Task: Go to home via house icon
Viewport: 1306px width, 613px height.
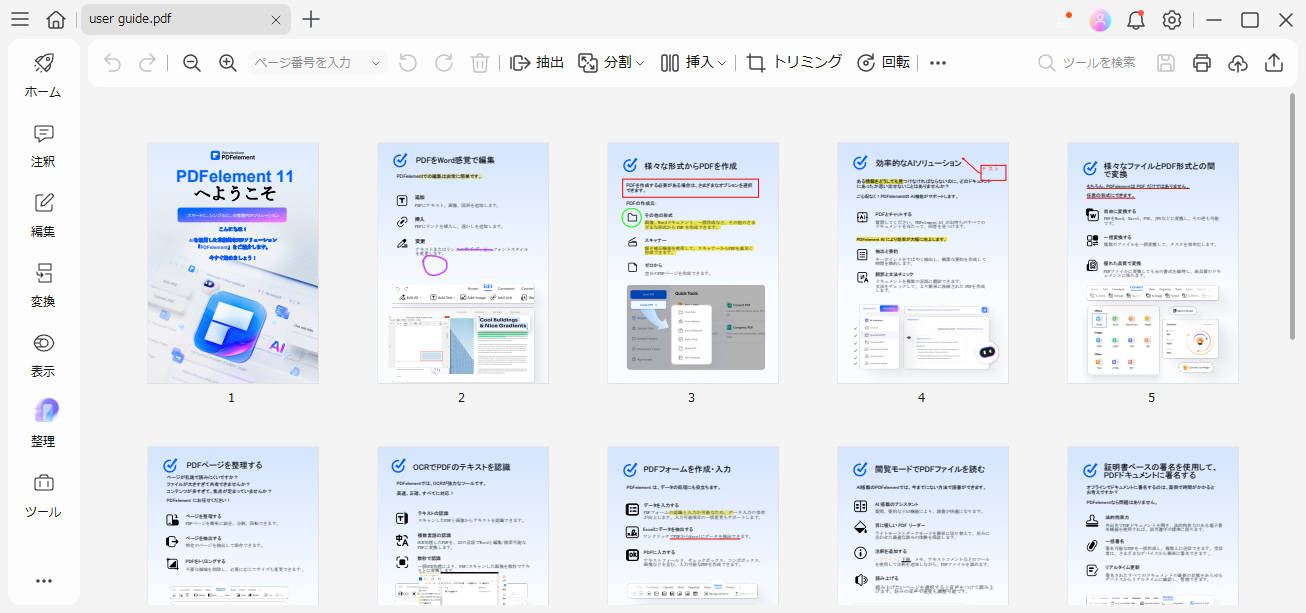Action: click(x=56, y=20)
